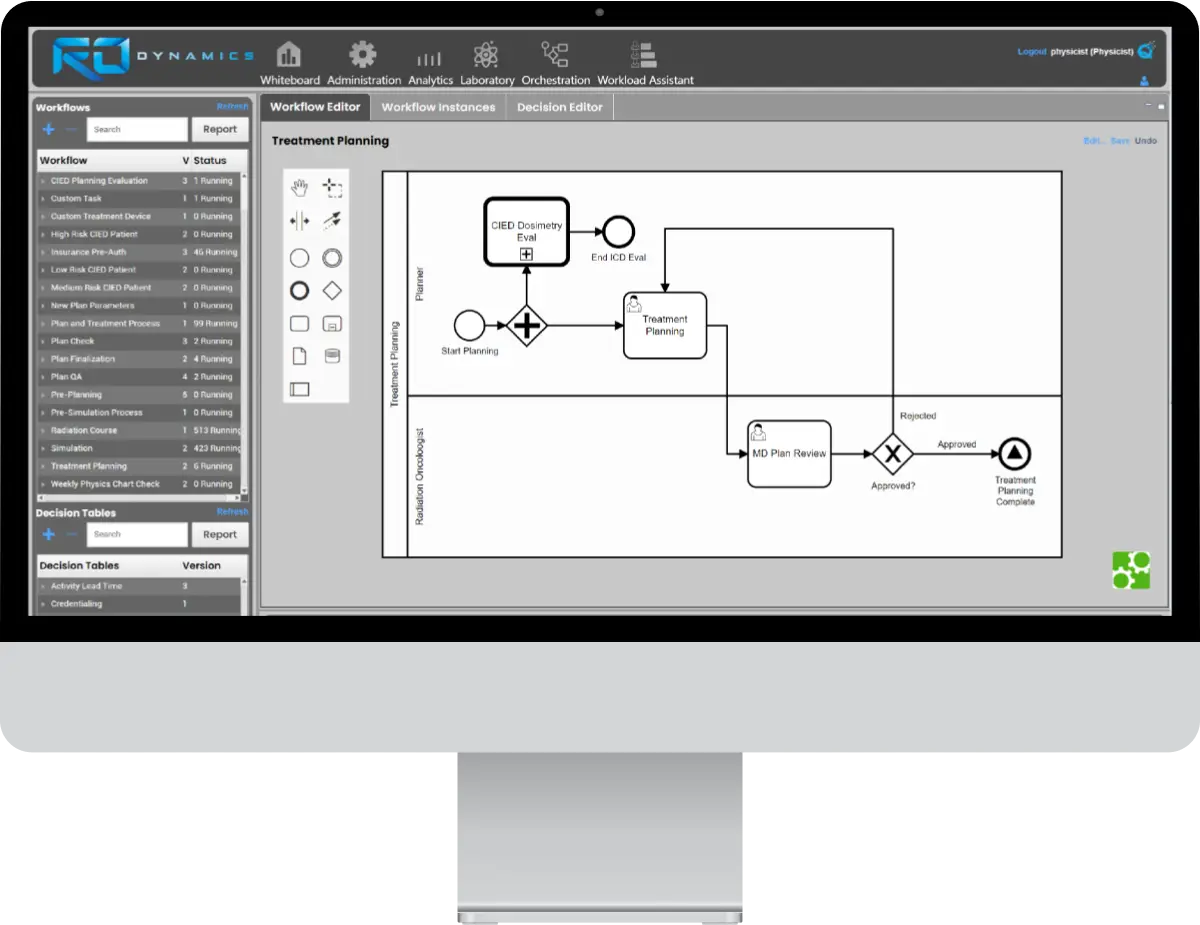Screen dimensions: 1200x925
Task: Select the hand tool in the palette
Action: [299, 187]
